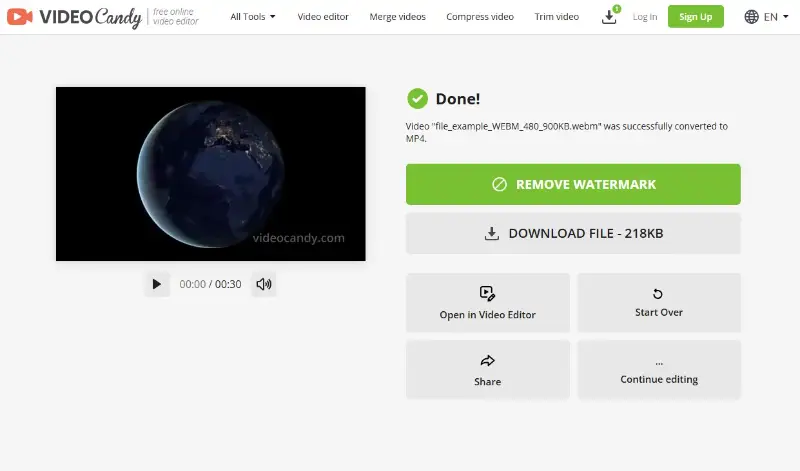The width and height of the screenshot is (800, 471).
Task: Click the green Done checkmark icon
Action: coord(417,98)
